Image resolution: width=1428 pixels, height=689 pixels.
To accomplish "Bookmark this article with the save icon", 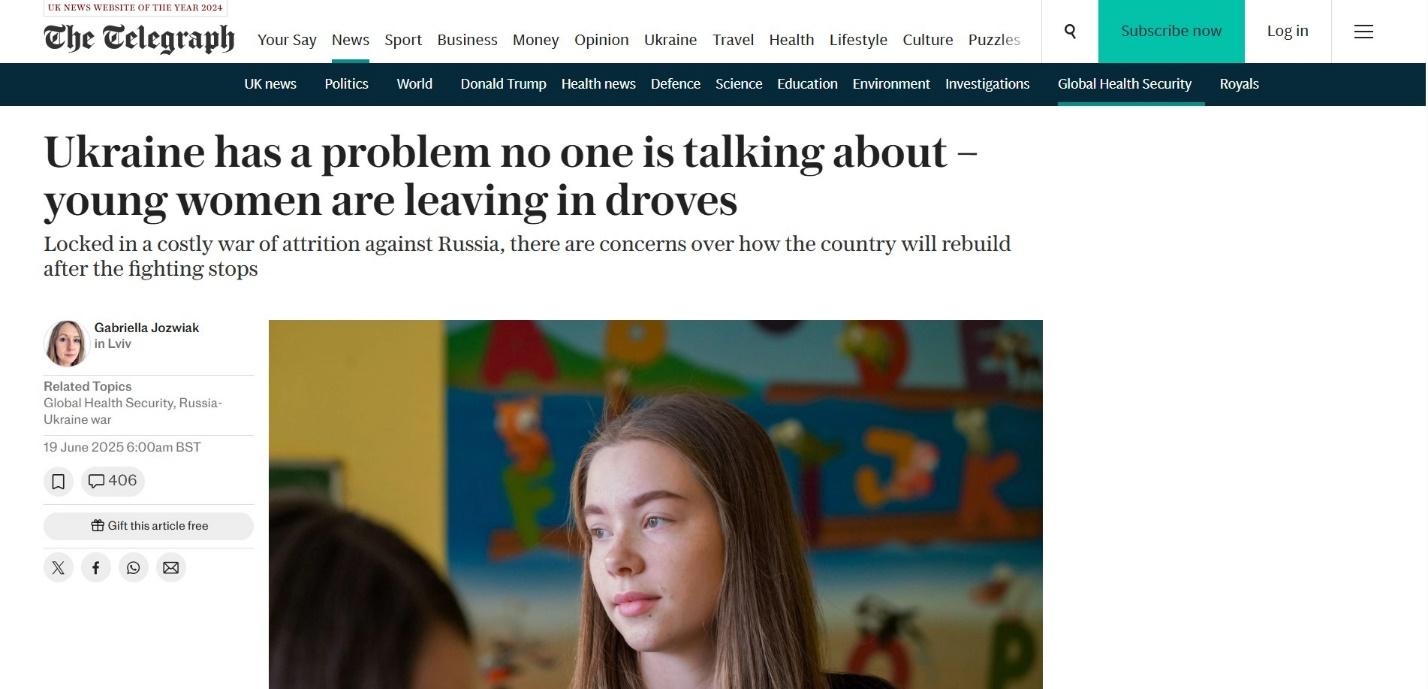I will click(59, 482).
